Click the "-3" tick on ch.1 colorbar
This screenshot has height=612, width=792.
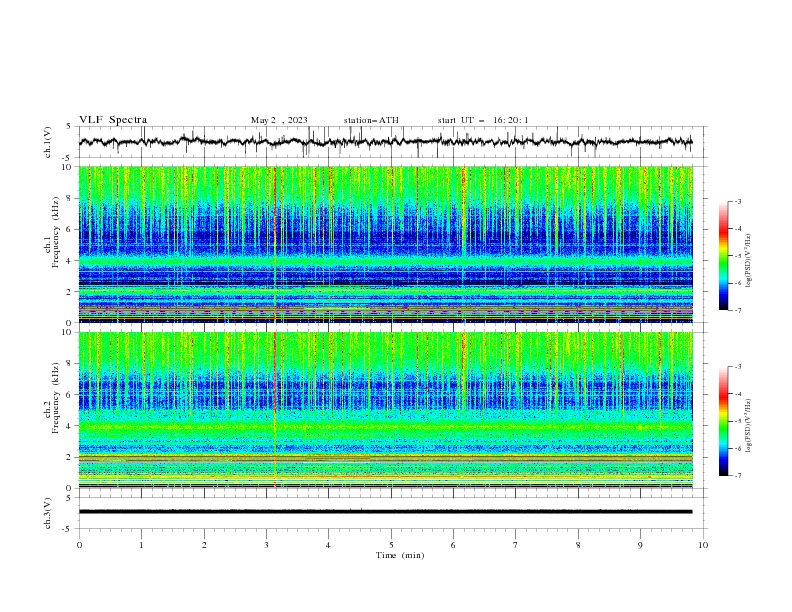tap(737, 201)
